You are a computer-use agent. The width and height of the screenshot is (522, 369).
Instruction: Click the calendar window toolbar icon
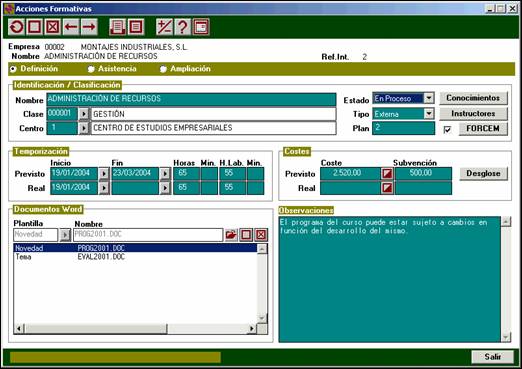pyautogui.click(x=201, y=27)
